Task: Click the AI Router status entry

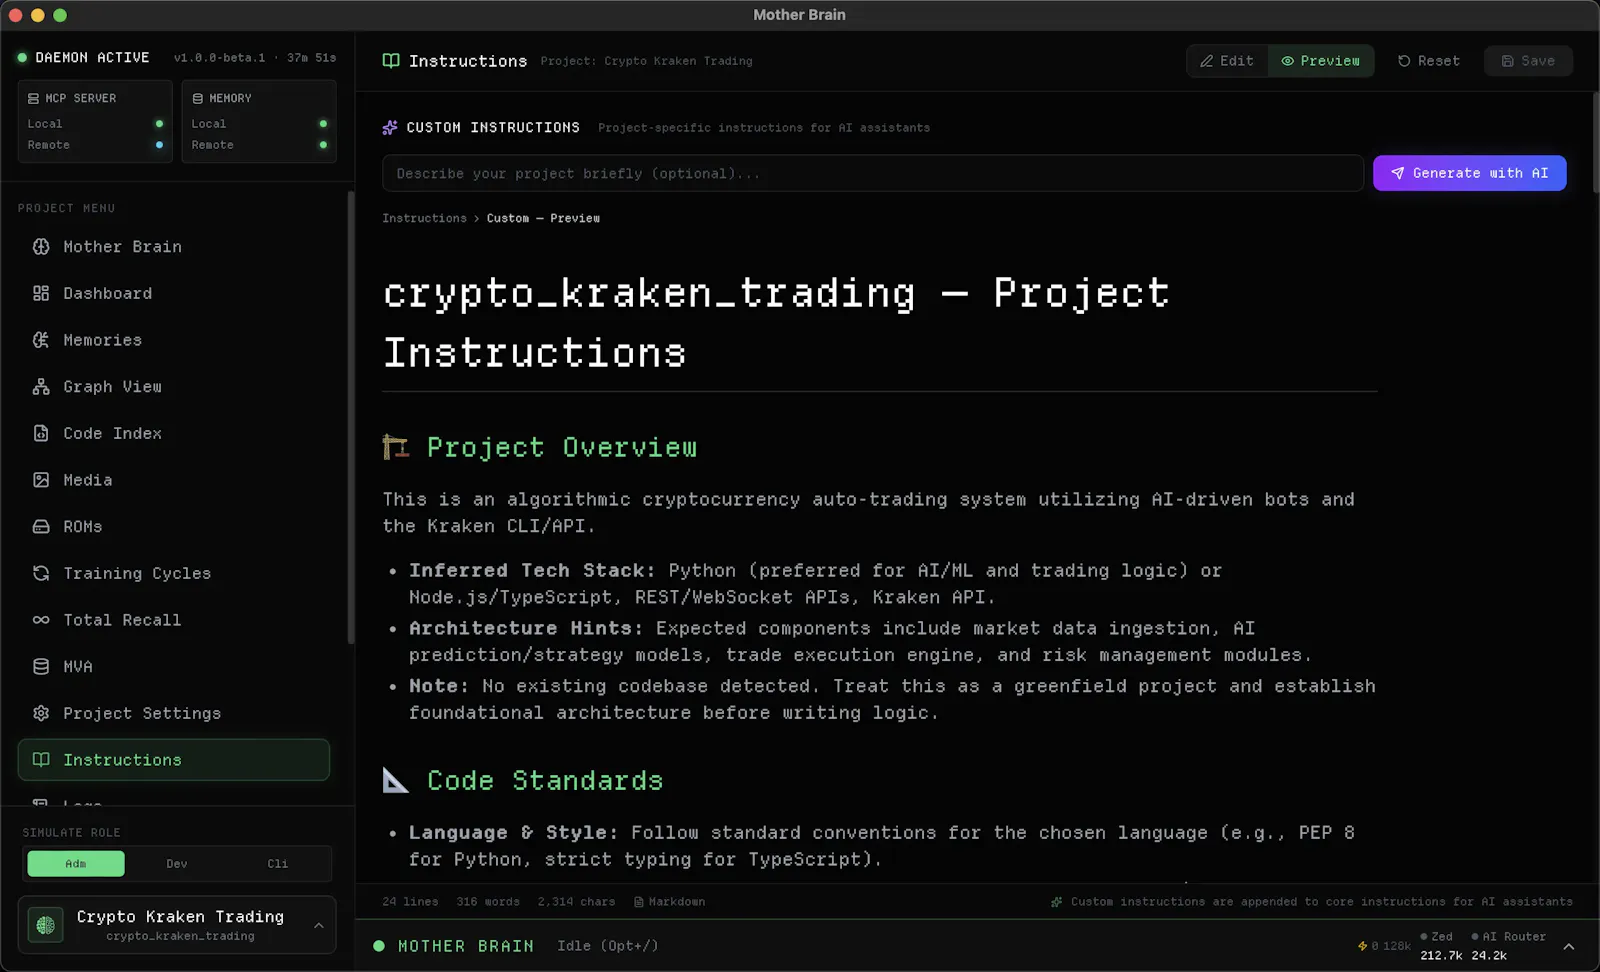Action: click(x=1508, y=946)
